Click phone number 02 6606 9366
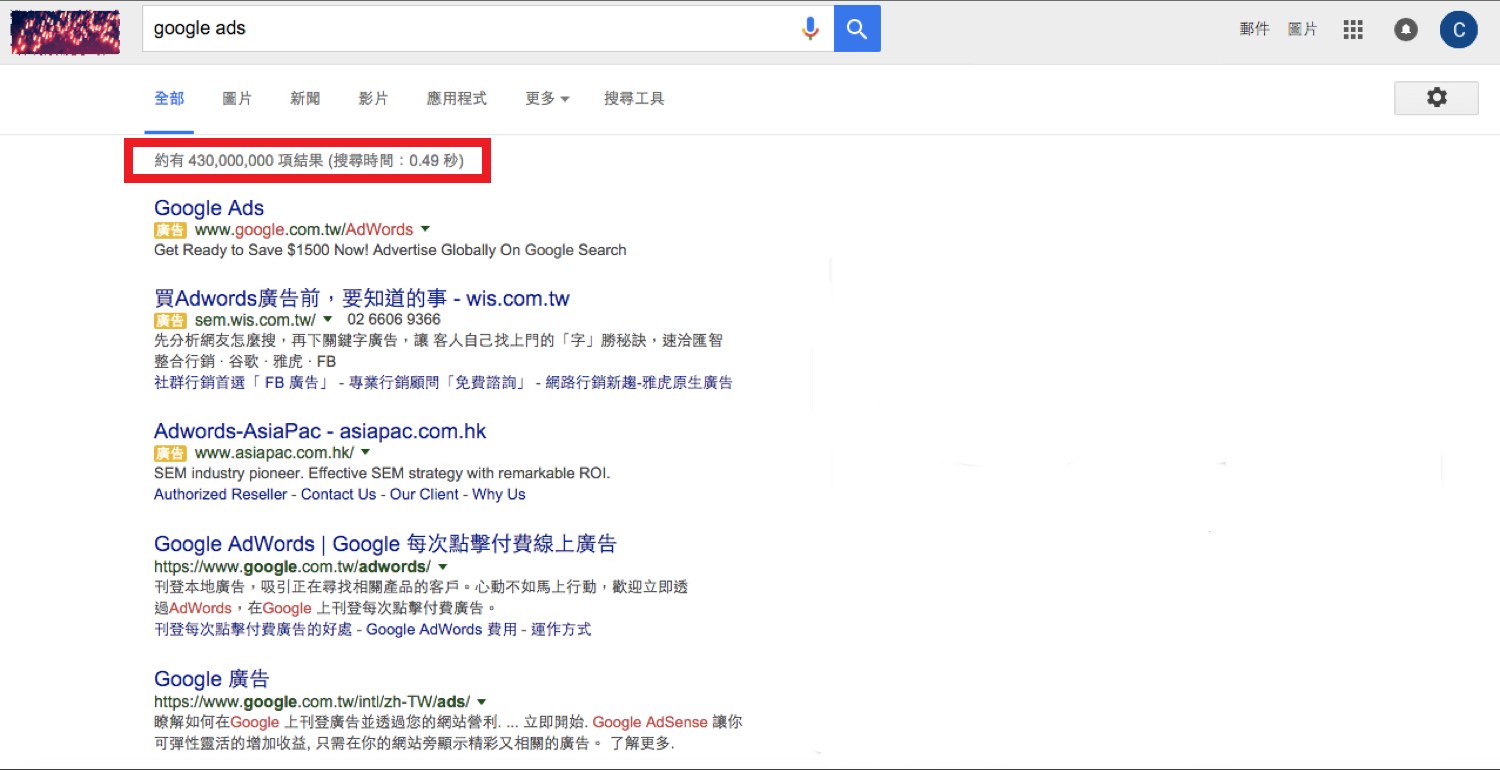This screenshot has height=770, width=1500. [394, 320]
